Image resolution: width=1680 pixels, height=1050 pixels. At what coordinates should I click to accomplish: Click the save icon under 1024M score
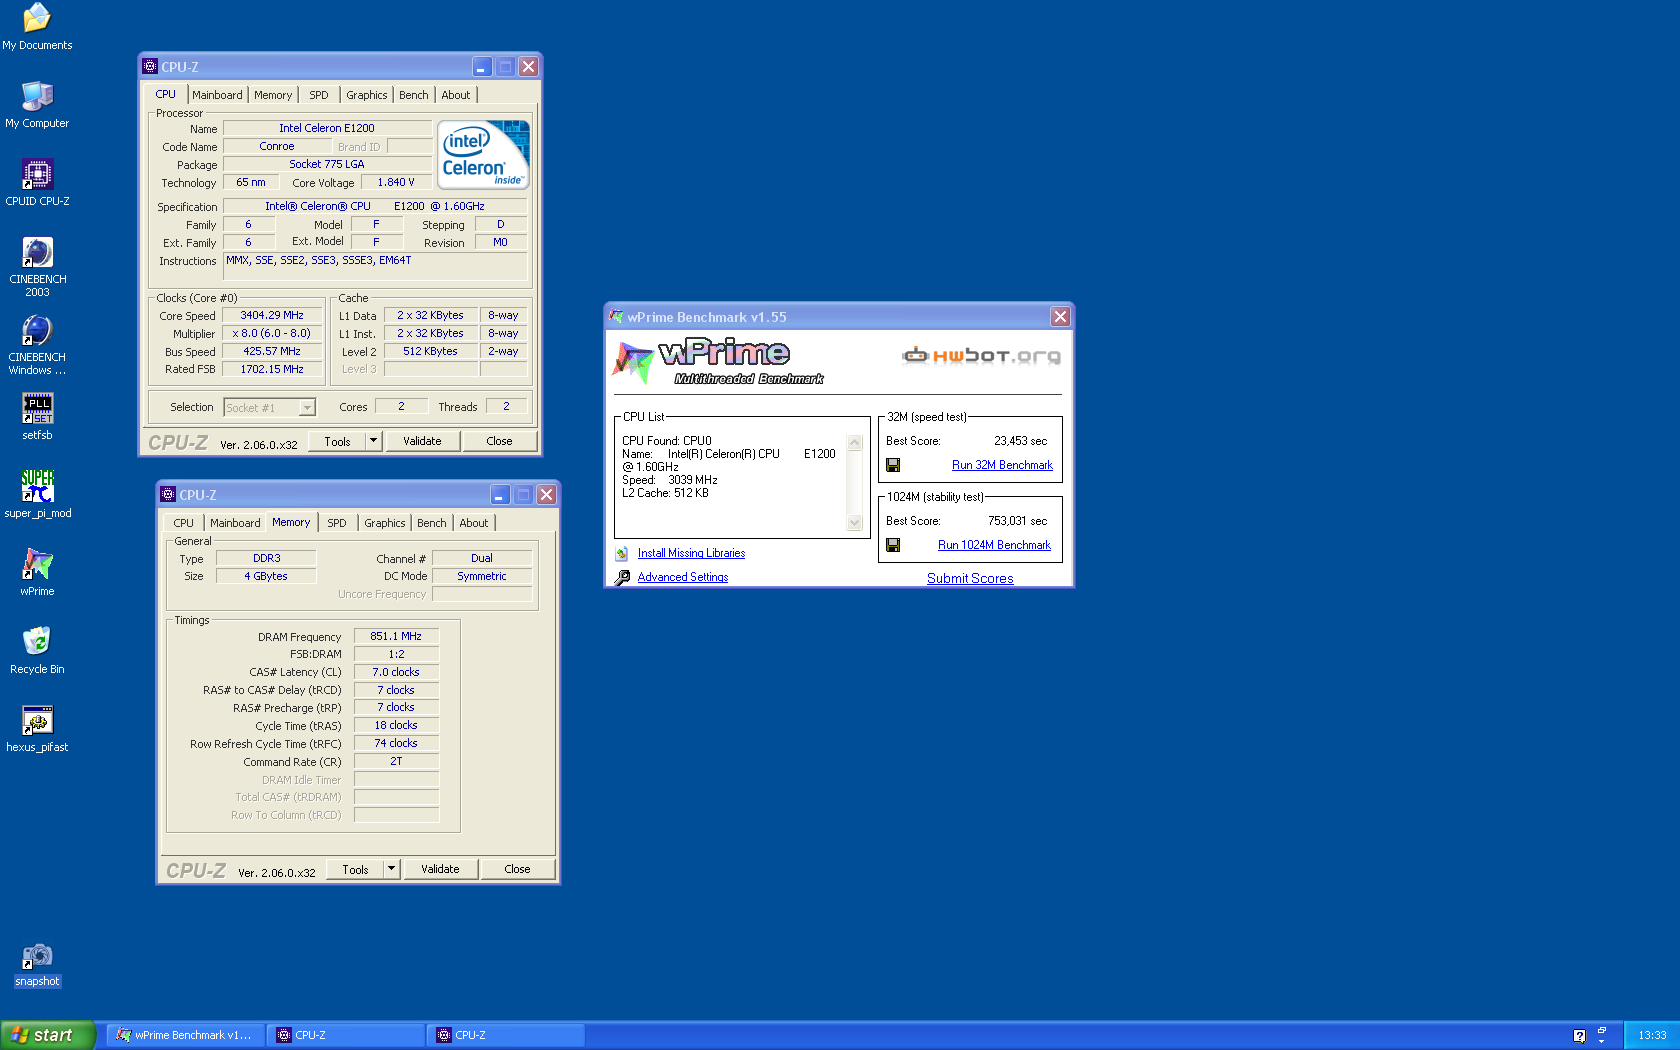point(893,545)
